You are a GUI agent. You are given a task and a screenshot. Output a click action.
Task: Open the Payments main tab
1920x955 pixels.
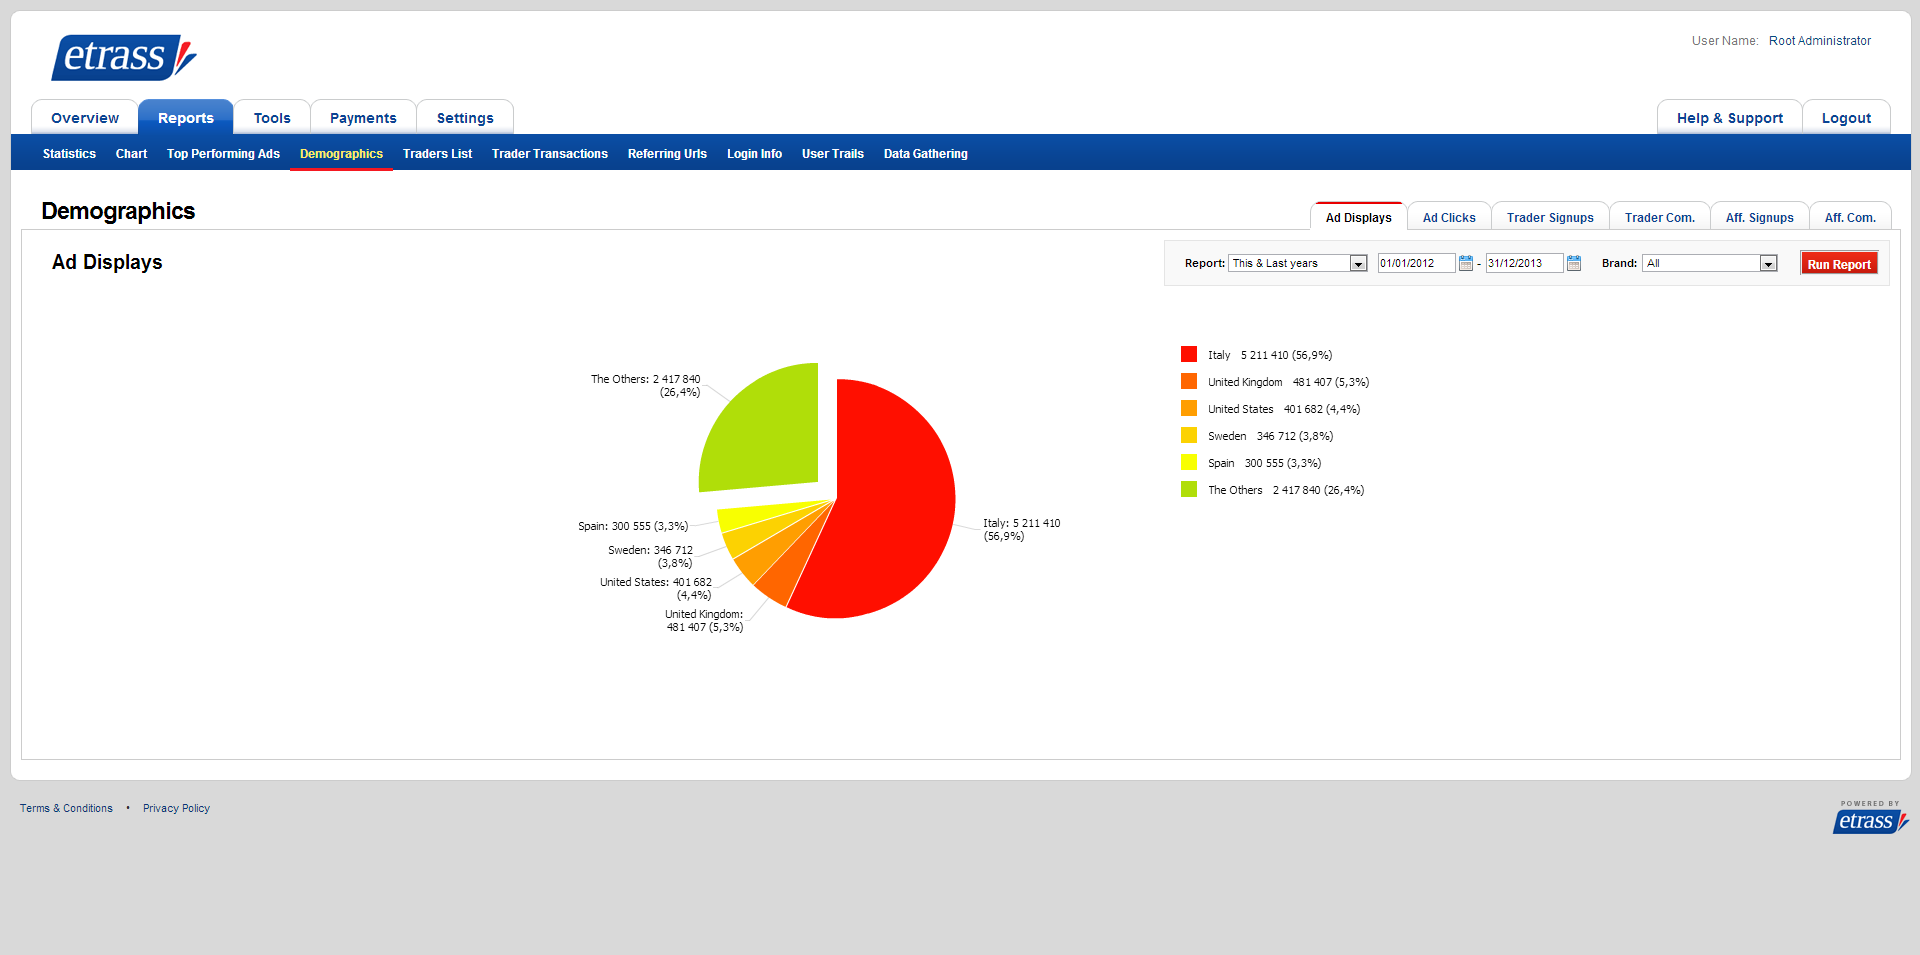pyautogui.click(x=363, y=118)
